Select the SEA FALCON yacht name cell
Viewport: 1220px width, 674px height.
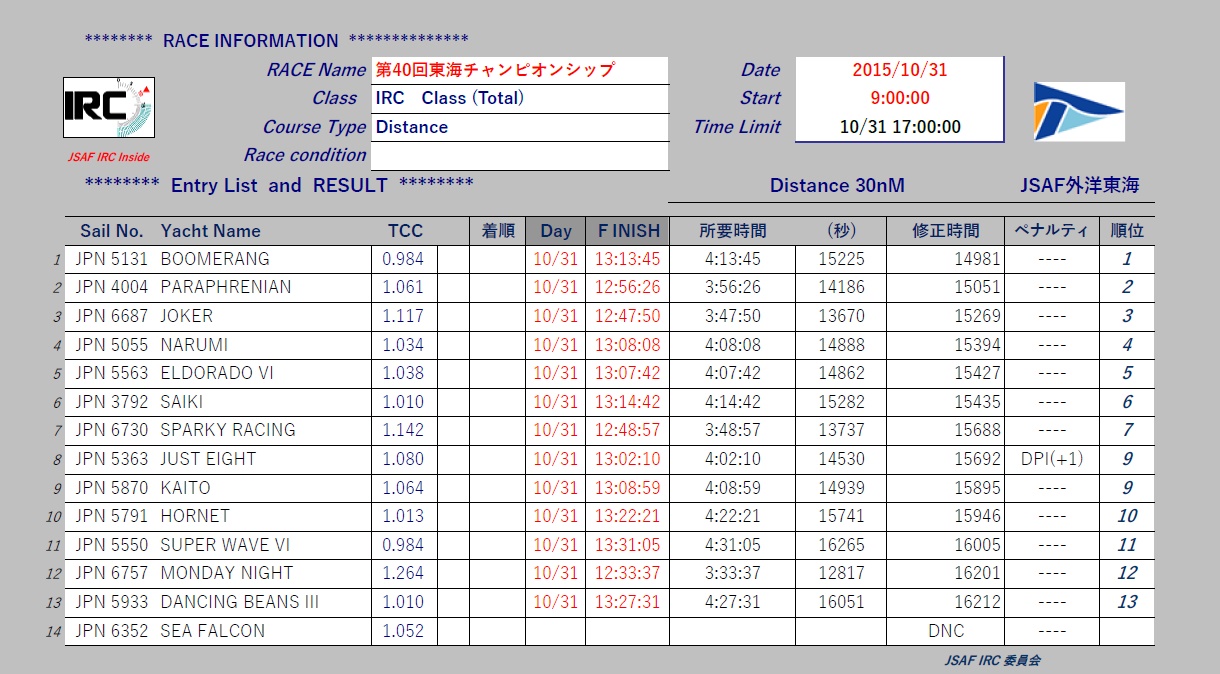coord(213,631)
